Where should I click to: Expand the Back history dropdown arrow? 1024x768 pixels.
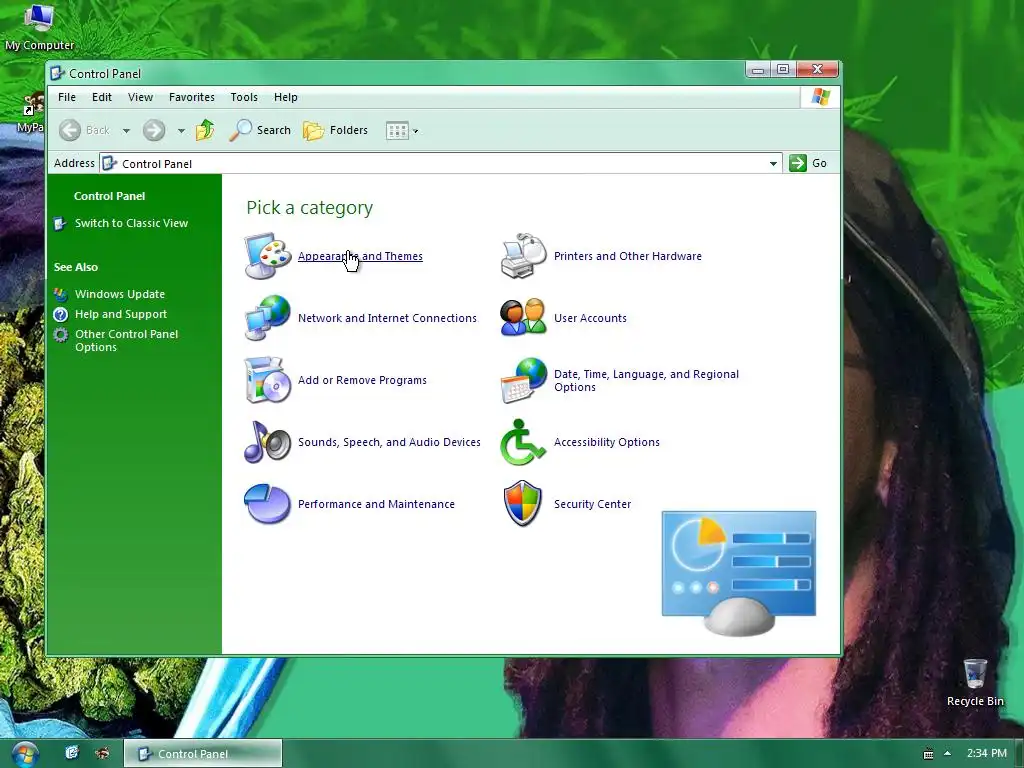126,131
